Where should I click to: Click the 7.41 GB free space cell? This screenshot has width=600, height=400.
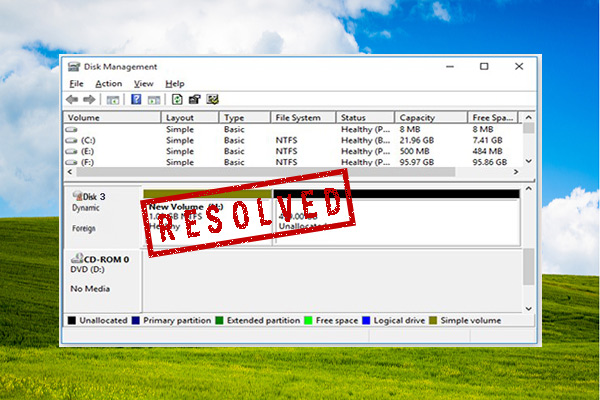[487, 140]
